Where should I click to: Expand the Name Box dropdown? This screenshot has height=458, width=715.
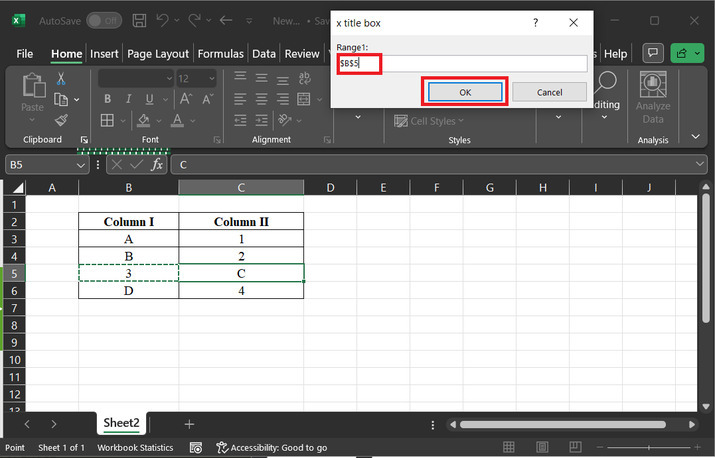82,164
